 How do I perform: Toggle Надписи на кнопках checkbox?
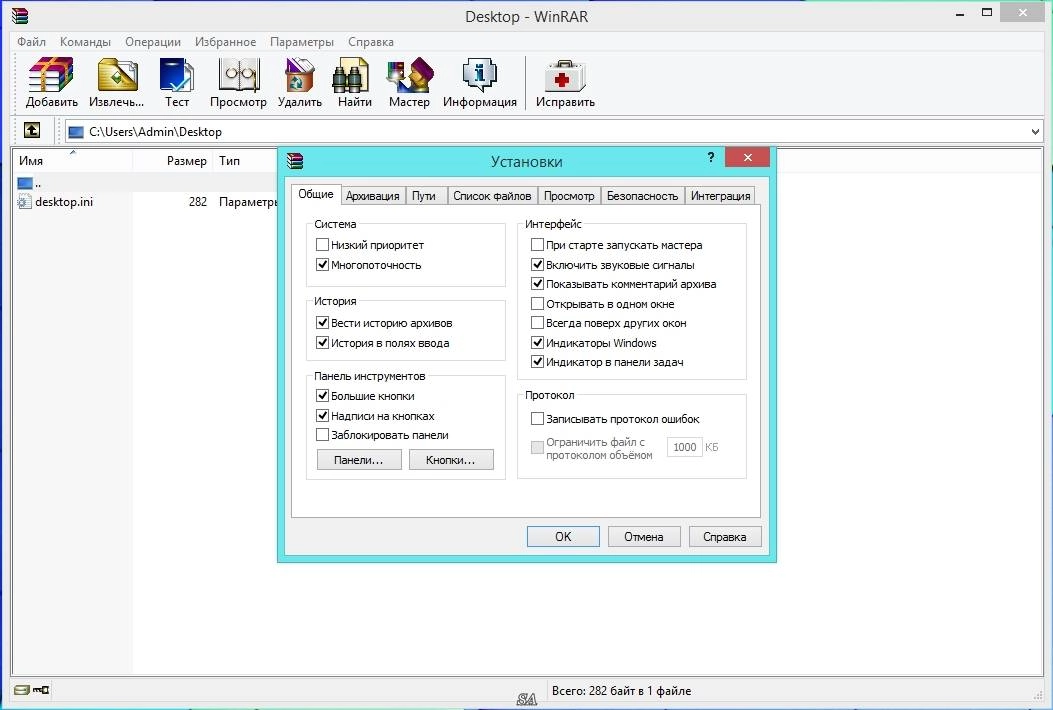pyautogui.click(x=322, y=416)
